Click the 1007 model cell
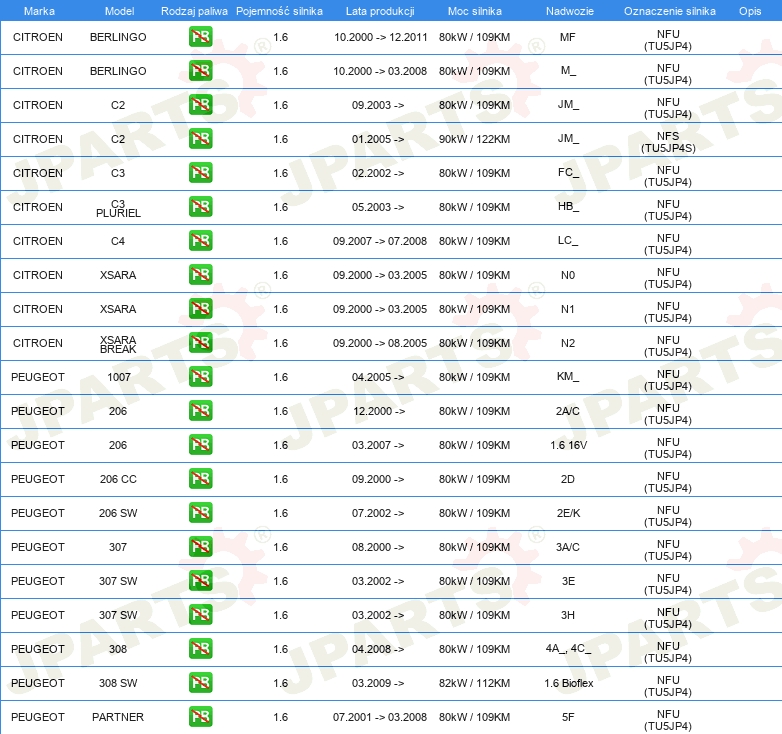This screenshot has width=782, height=734. (119, 376)
